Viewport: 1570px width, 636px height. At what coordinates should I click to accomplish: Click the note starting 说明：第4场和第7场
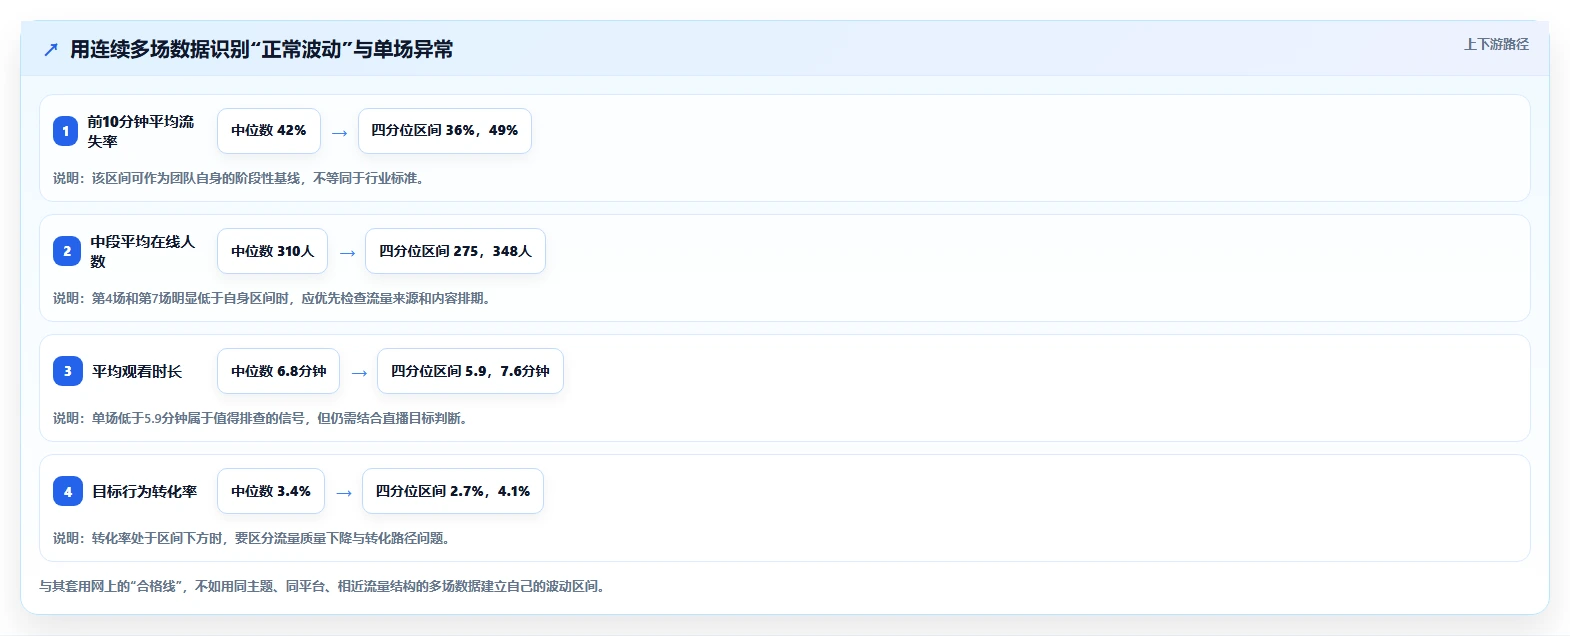point(274,298)
